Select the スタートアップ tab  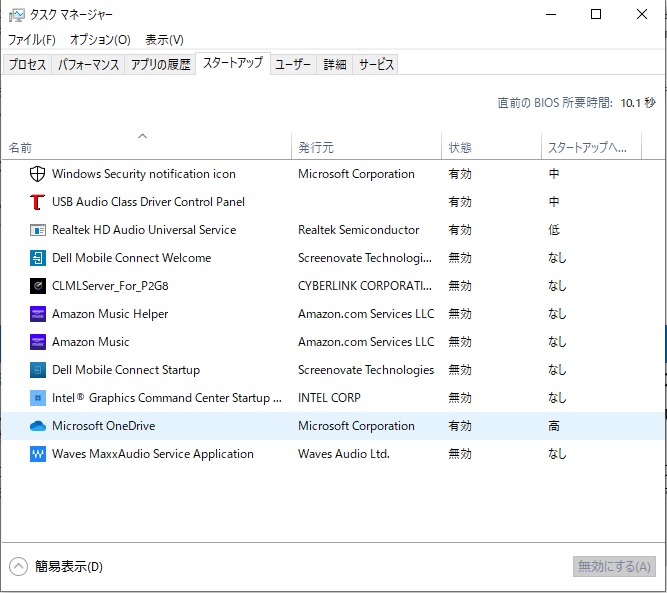233,63
